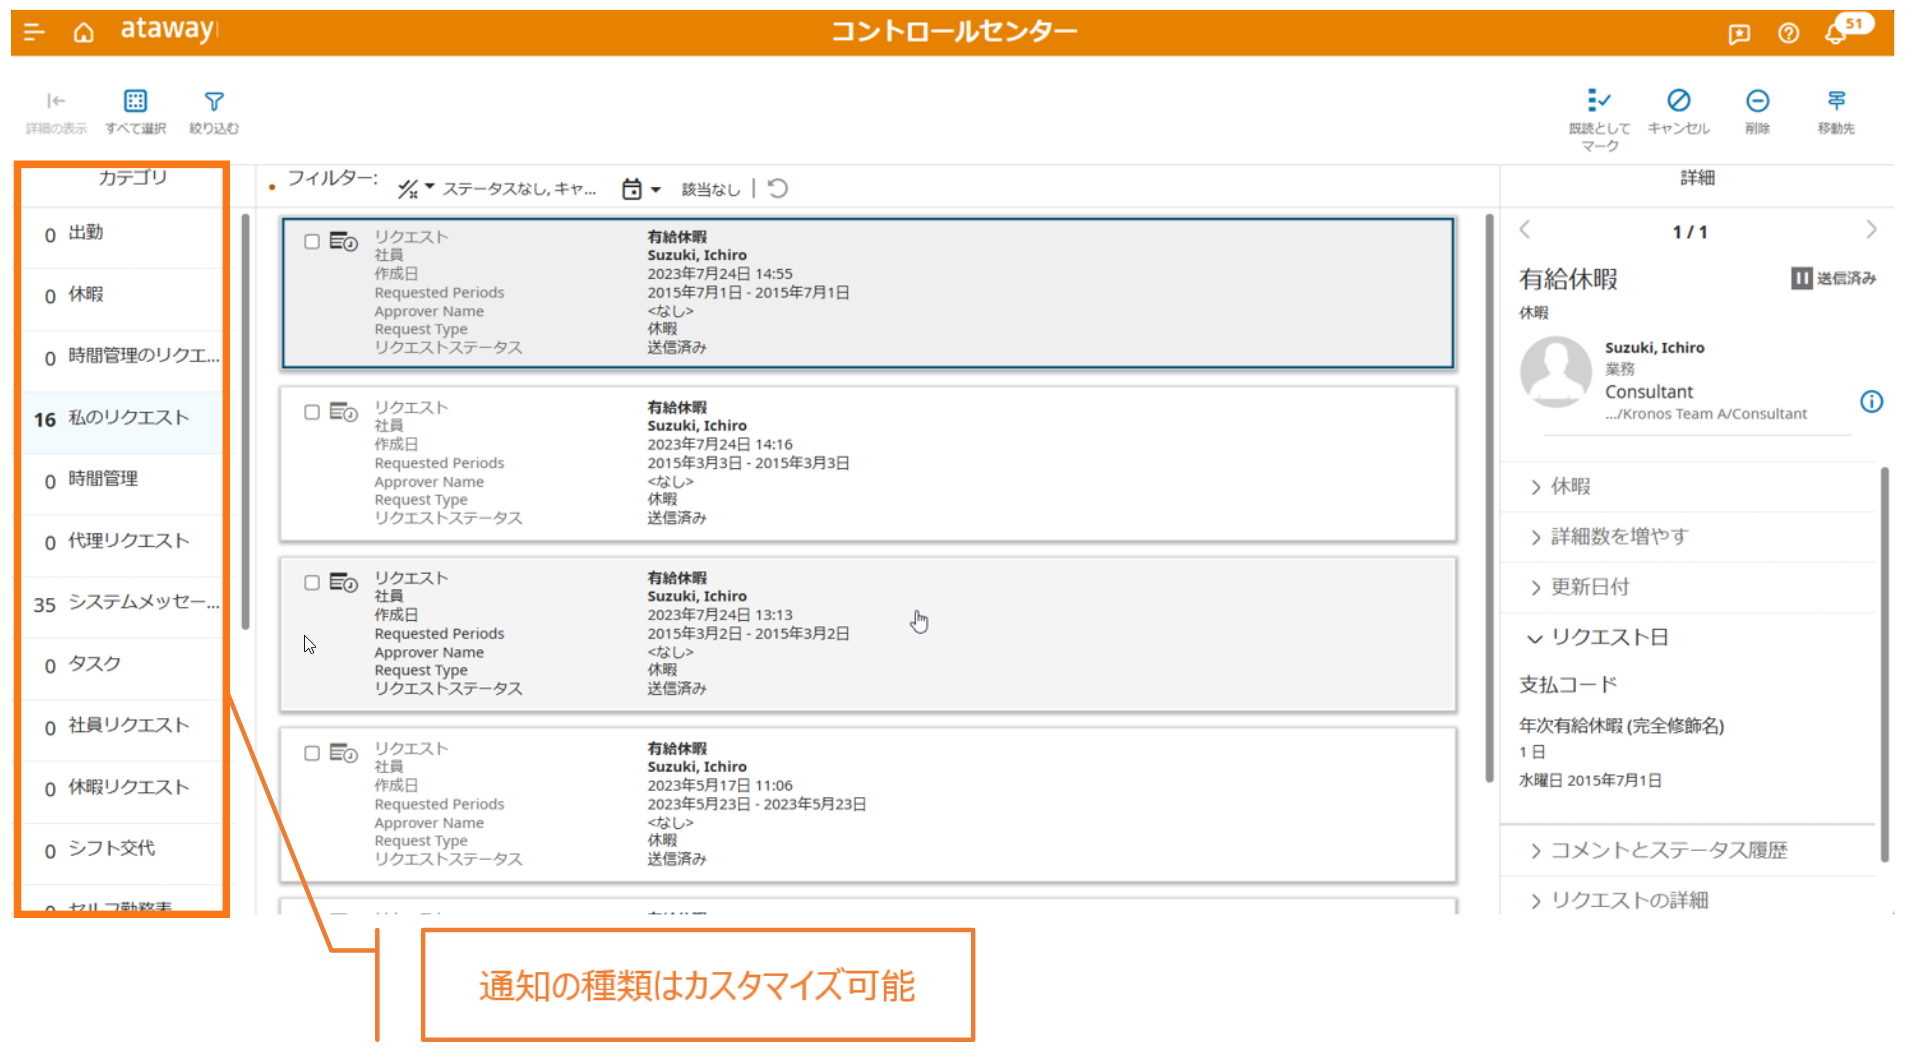Select 私のリクエスト category
The image size is (1905, 1060).
click(128, 418)
